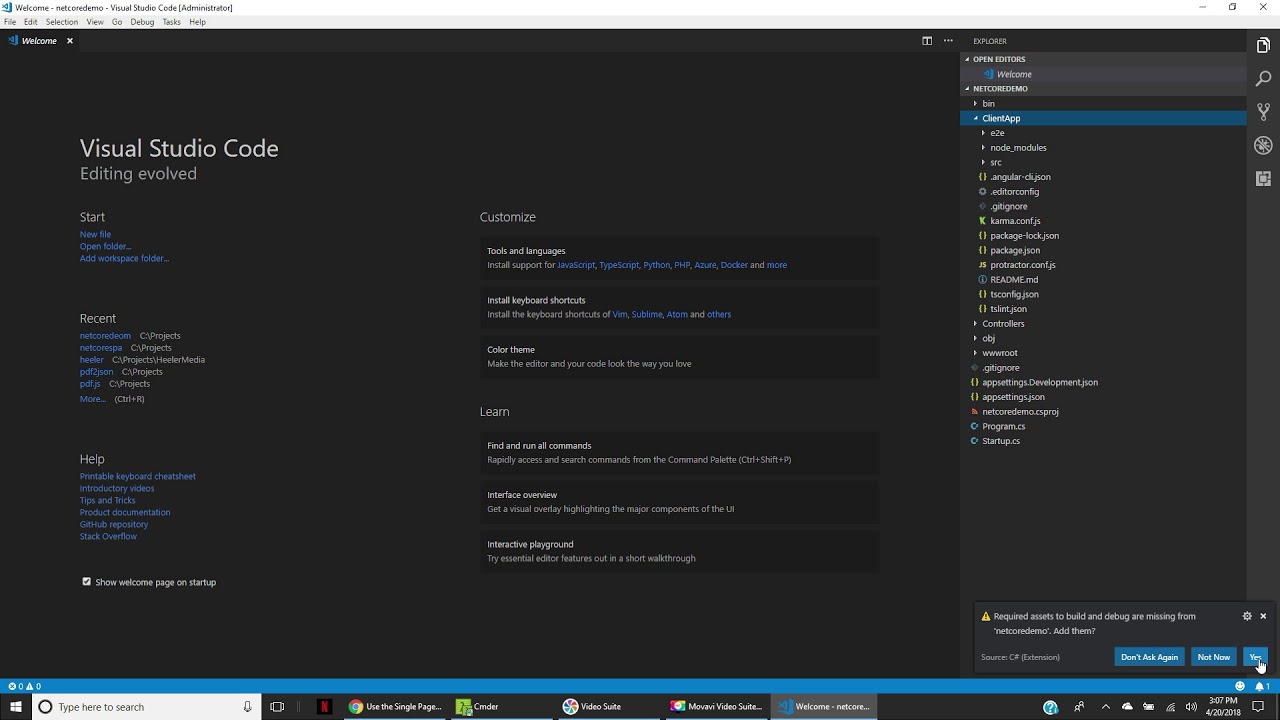Expand the wwwroot folder
Image resolution: width=1280 pixels, height=720 pixels.
tap(1103, 353)
